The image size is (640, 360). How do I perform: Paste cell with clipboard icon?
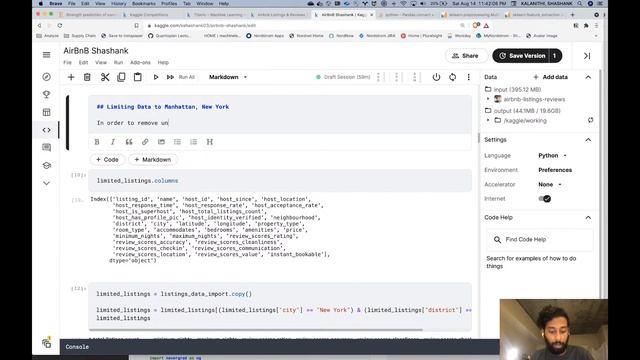tap(138, 77)
